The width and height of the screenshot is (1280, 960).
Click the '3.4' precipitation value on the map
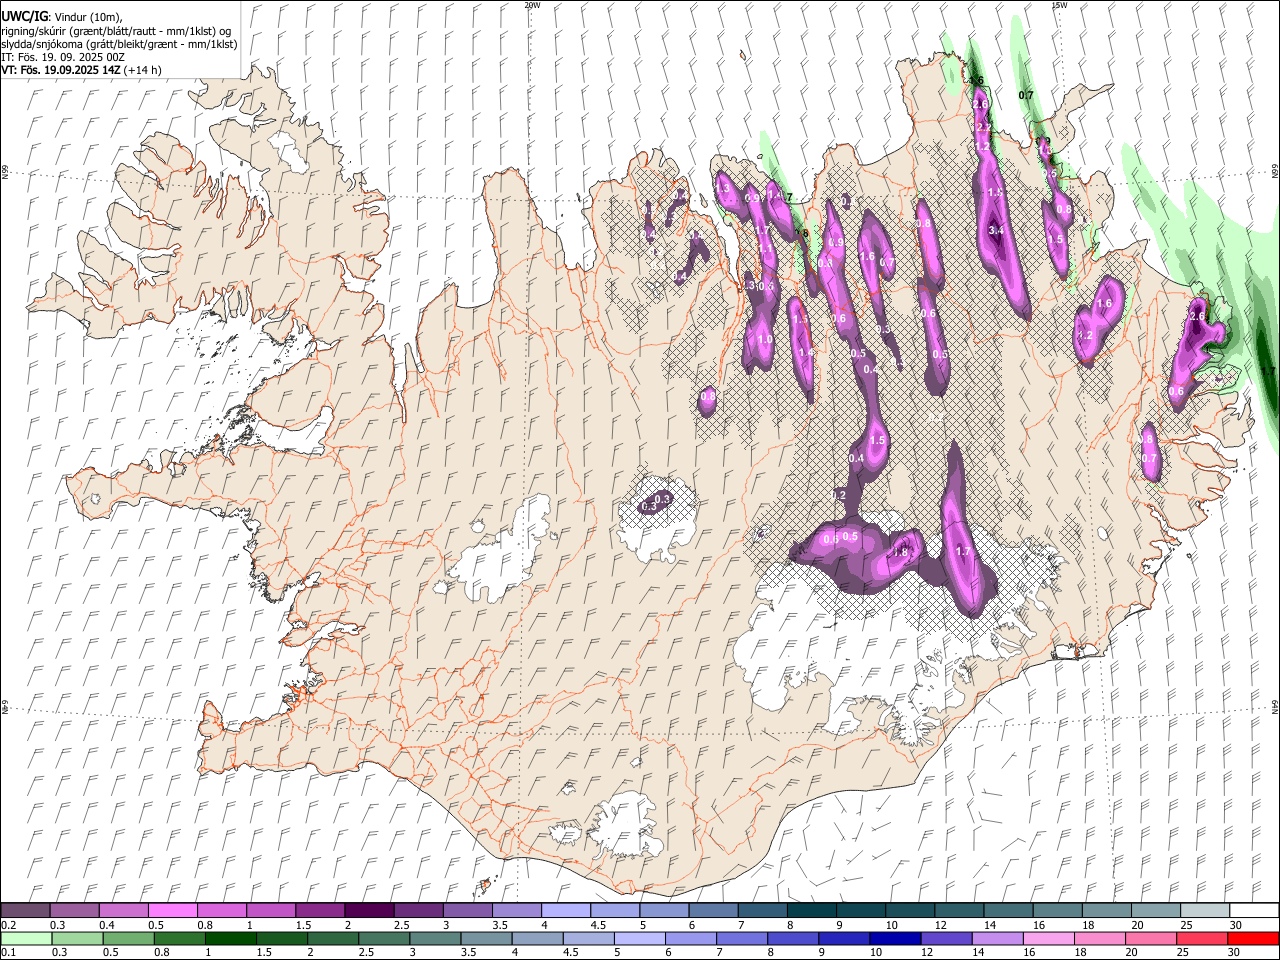(x=995, y=231)
